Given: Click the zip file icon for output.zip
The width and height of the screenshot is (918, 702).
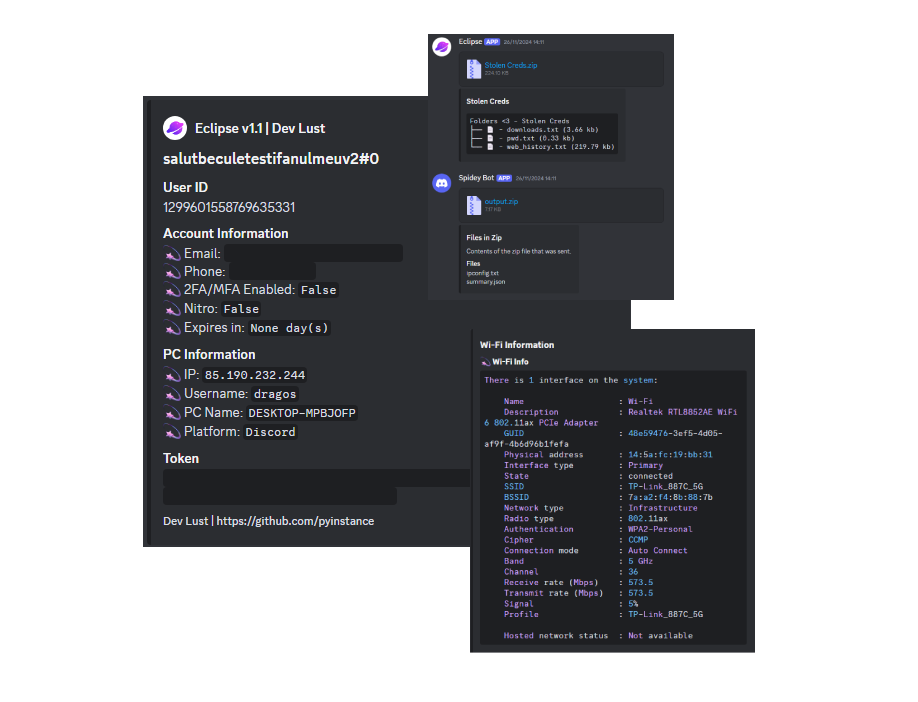Looking at the screenshot, I should click(474, 205).
